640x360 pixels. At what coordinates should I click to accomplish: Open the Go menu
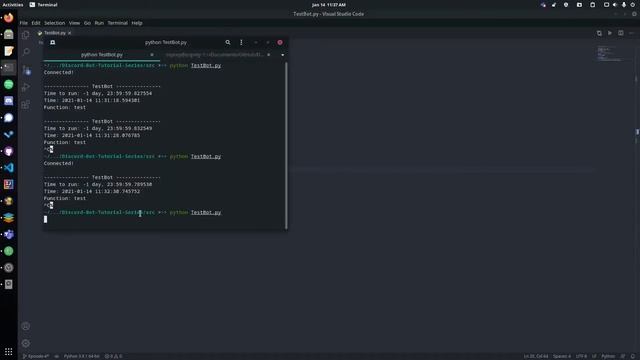pyautogui.click(x=87, y=23)
